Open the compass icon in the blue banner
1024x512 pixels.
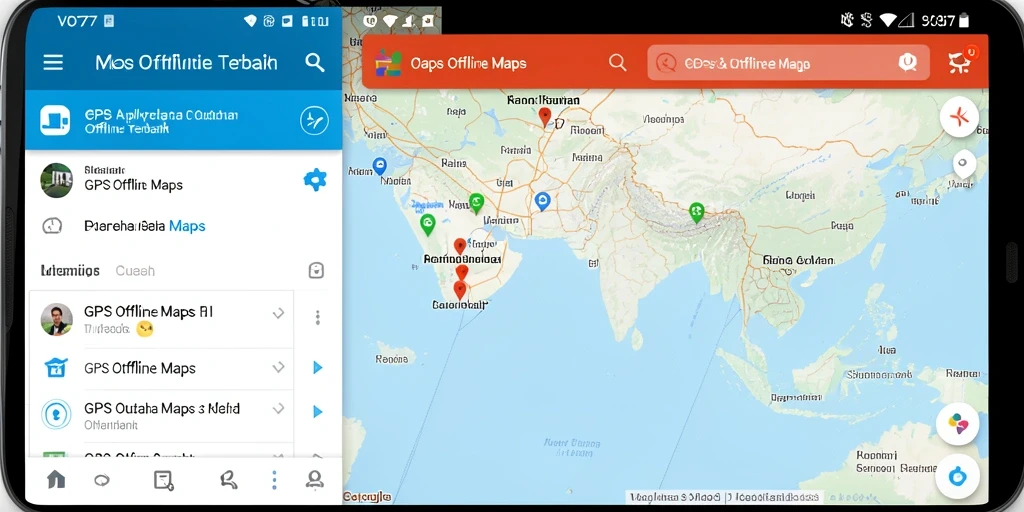click(314, 120)
